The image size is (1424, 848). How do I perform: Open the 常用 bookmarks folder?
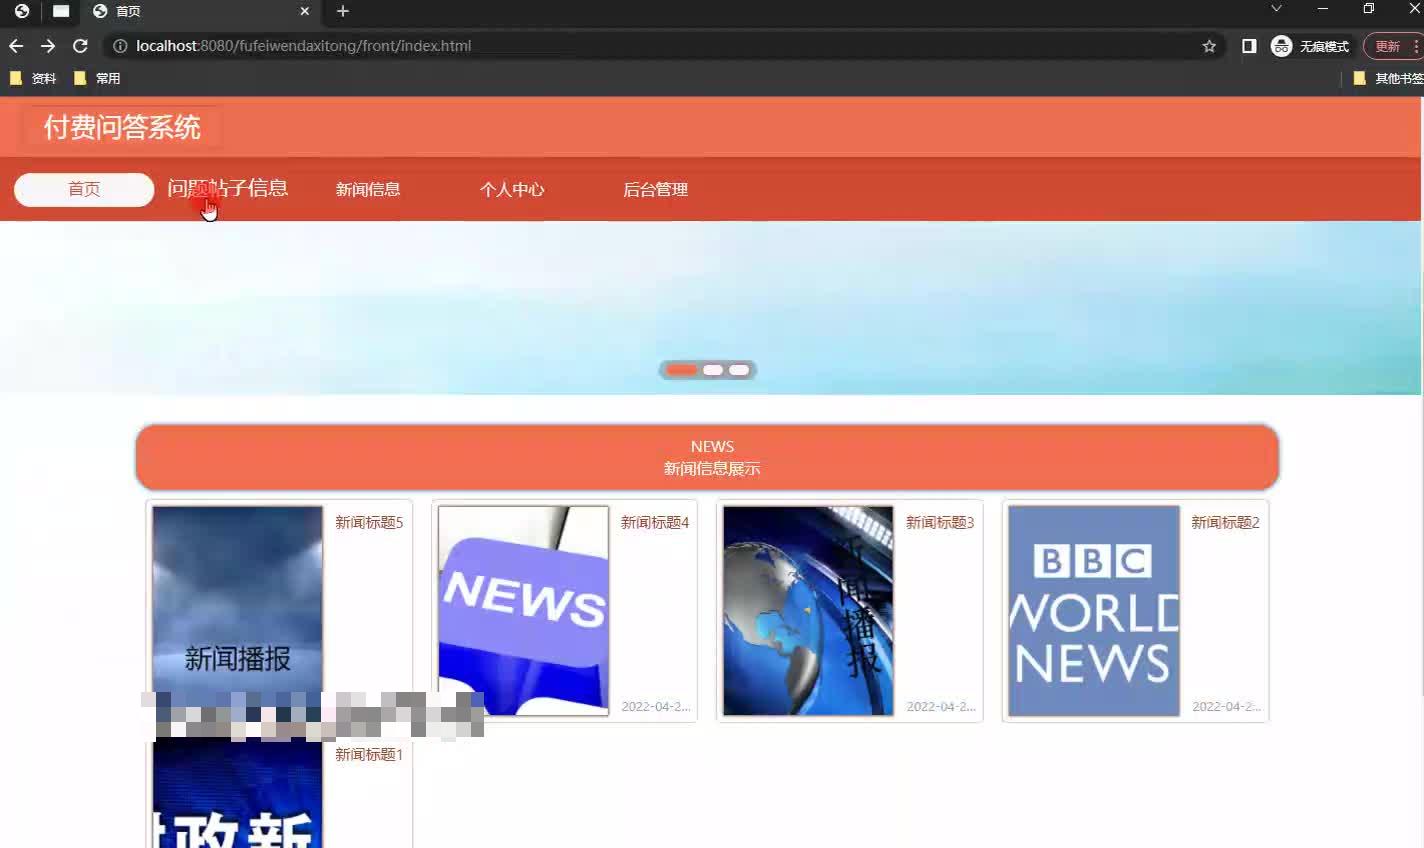(97, 78)
